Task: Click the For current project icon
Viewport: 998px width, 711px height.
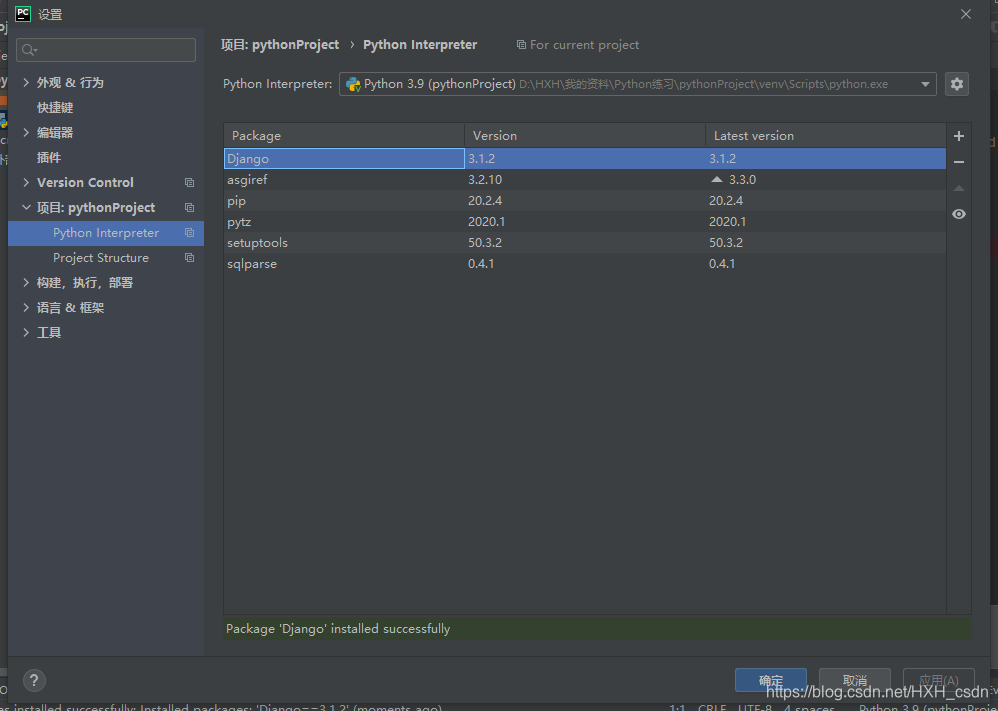Action: tap(521, 45)
